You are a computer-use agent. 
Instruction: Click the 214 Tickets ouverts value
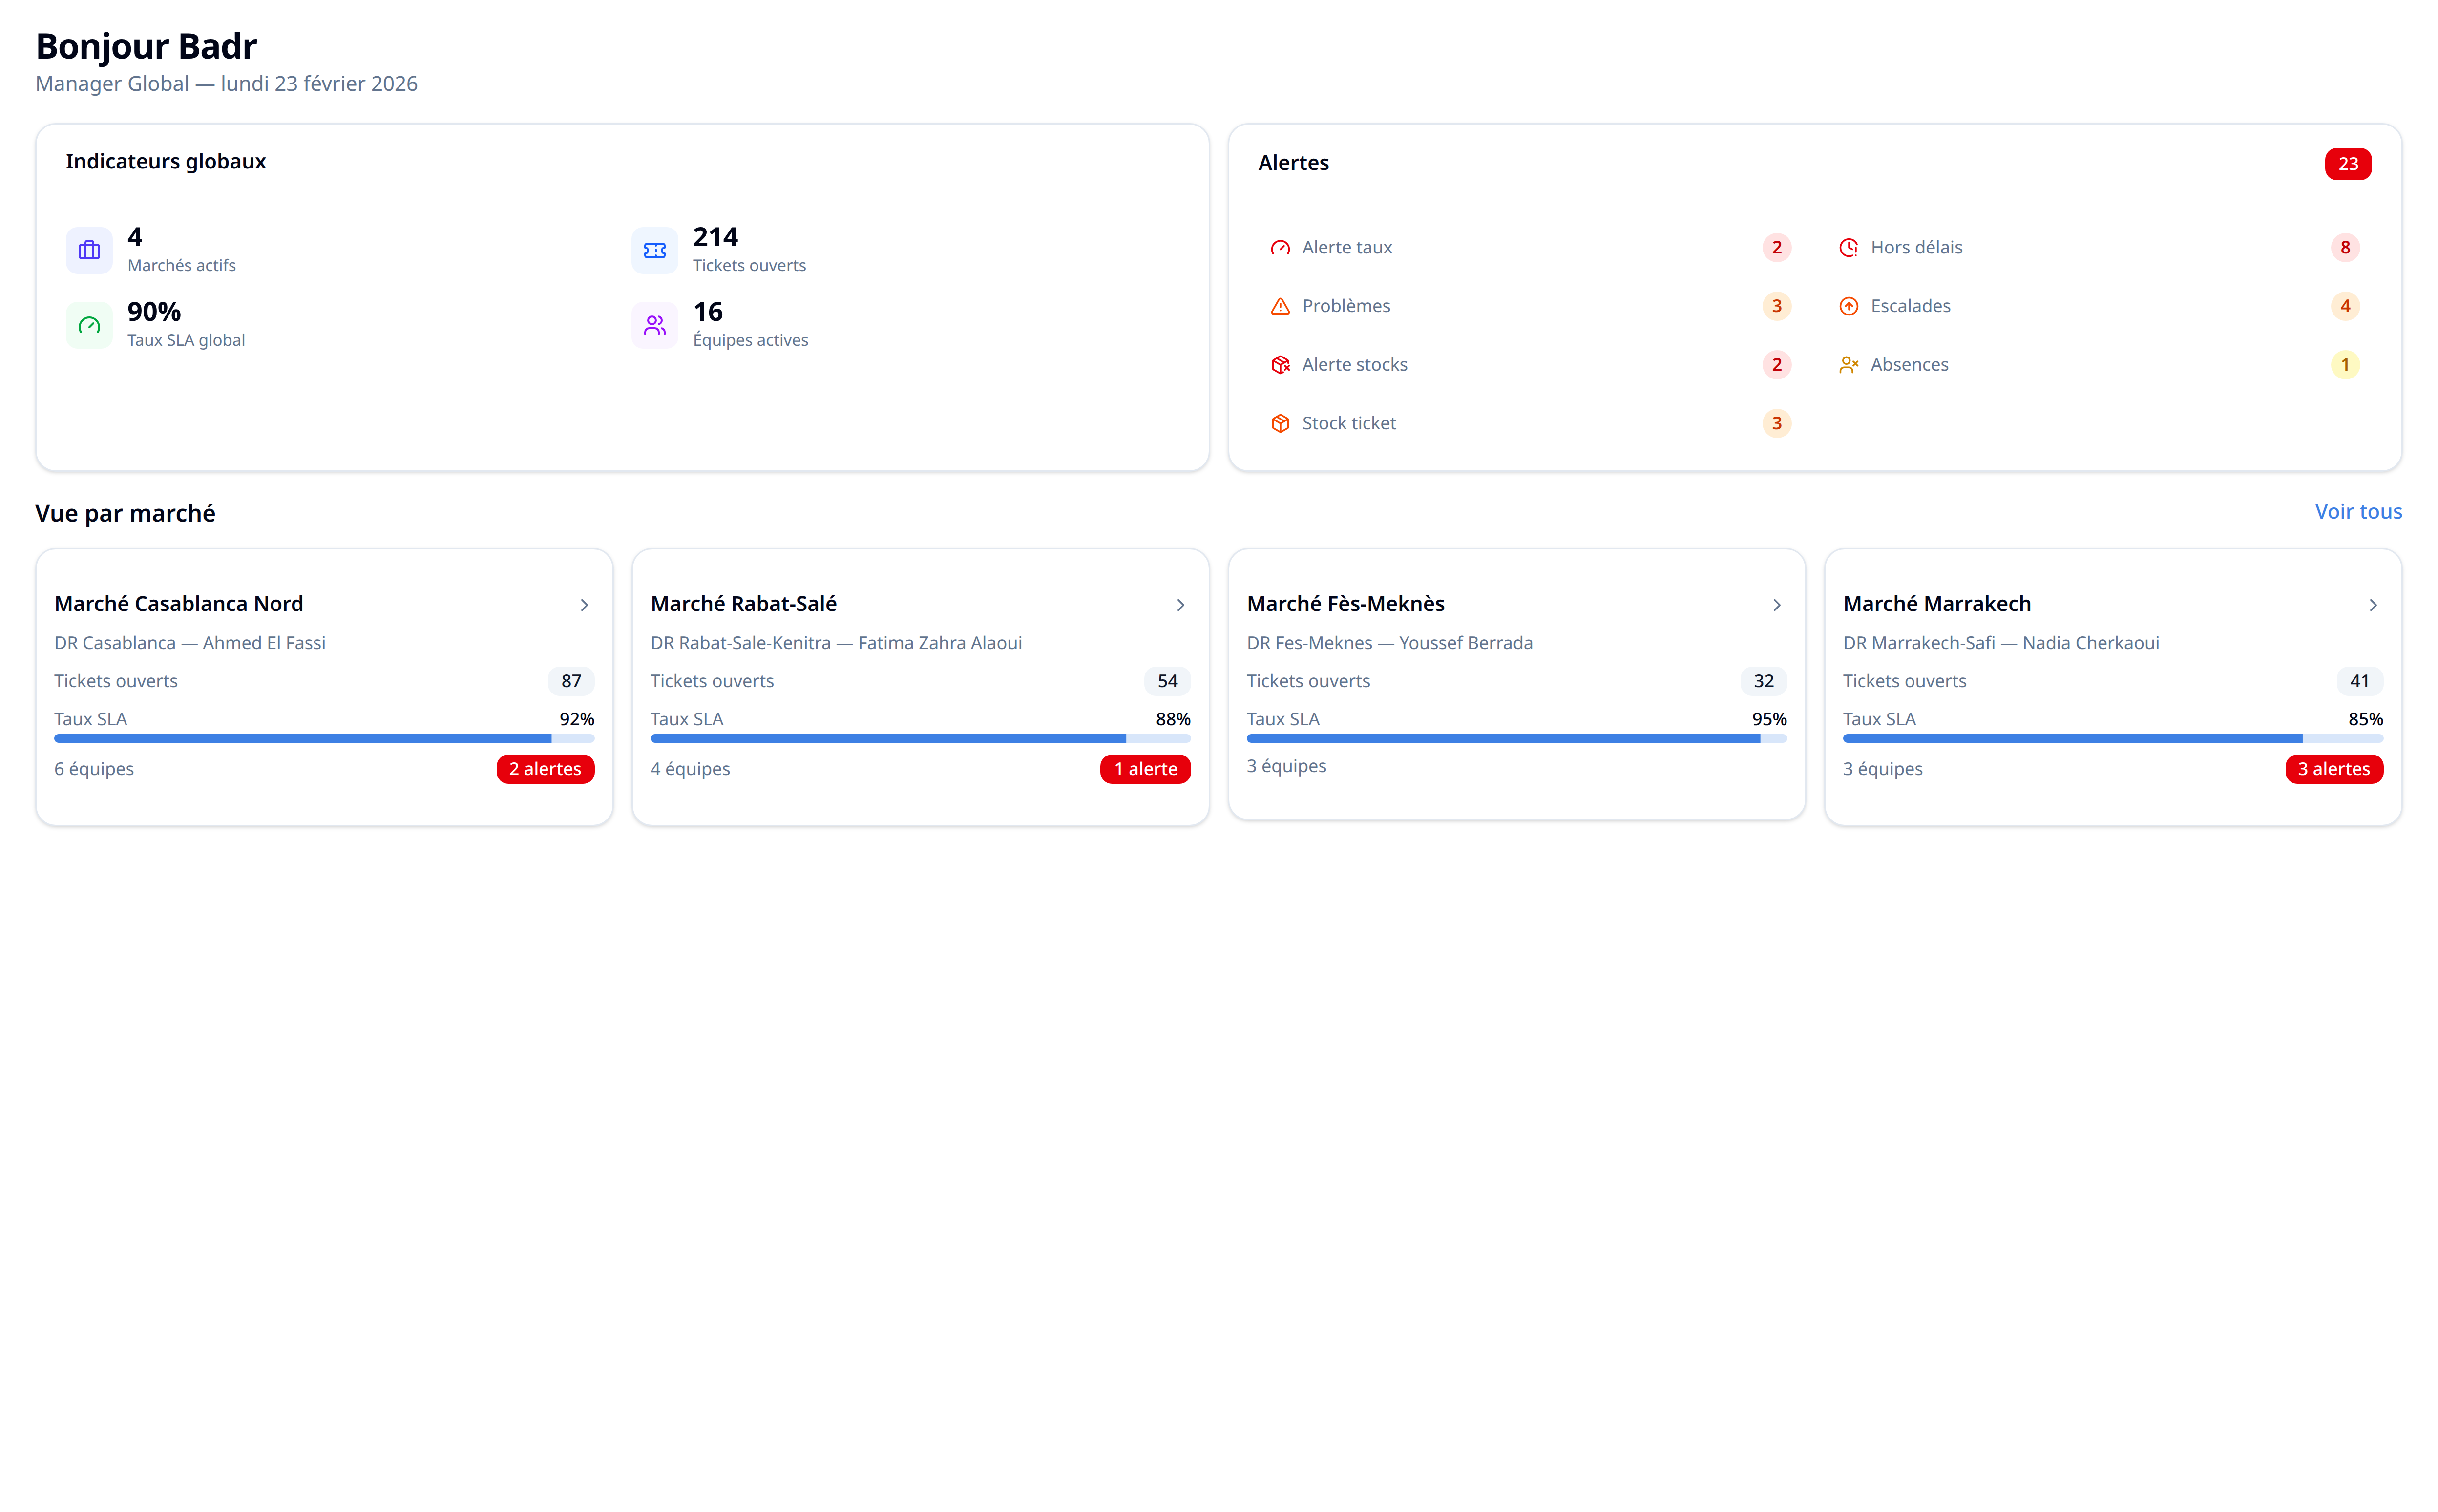pyautogui.click(x=715, y=237)
